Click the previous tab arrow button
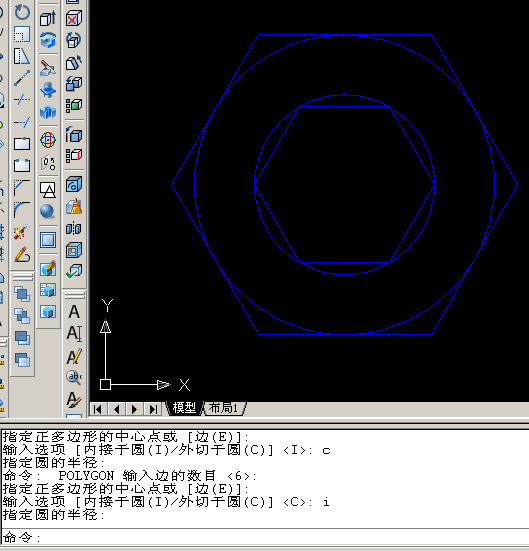 tap(116, 409)
